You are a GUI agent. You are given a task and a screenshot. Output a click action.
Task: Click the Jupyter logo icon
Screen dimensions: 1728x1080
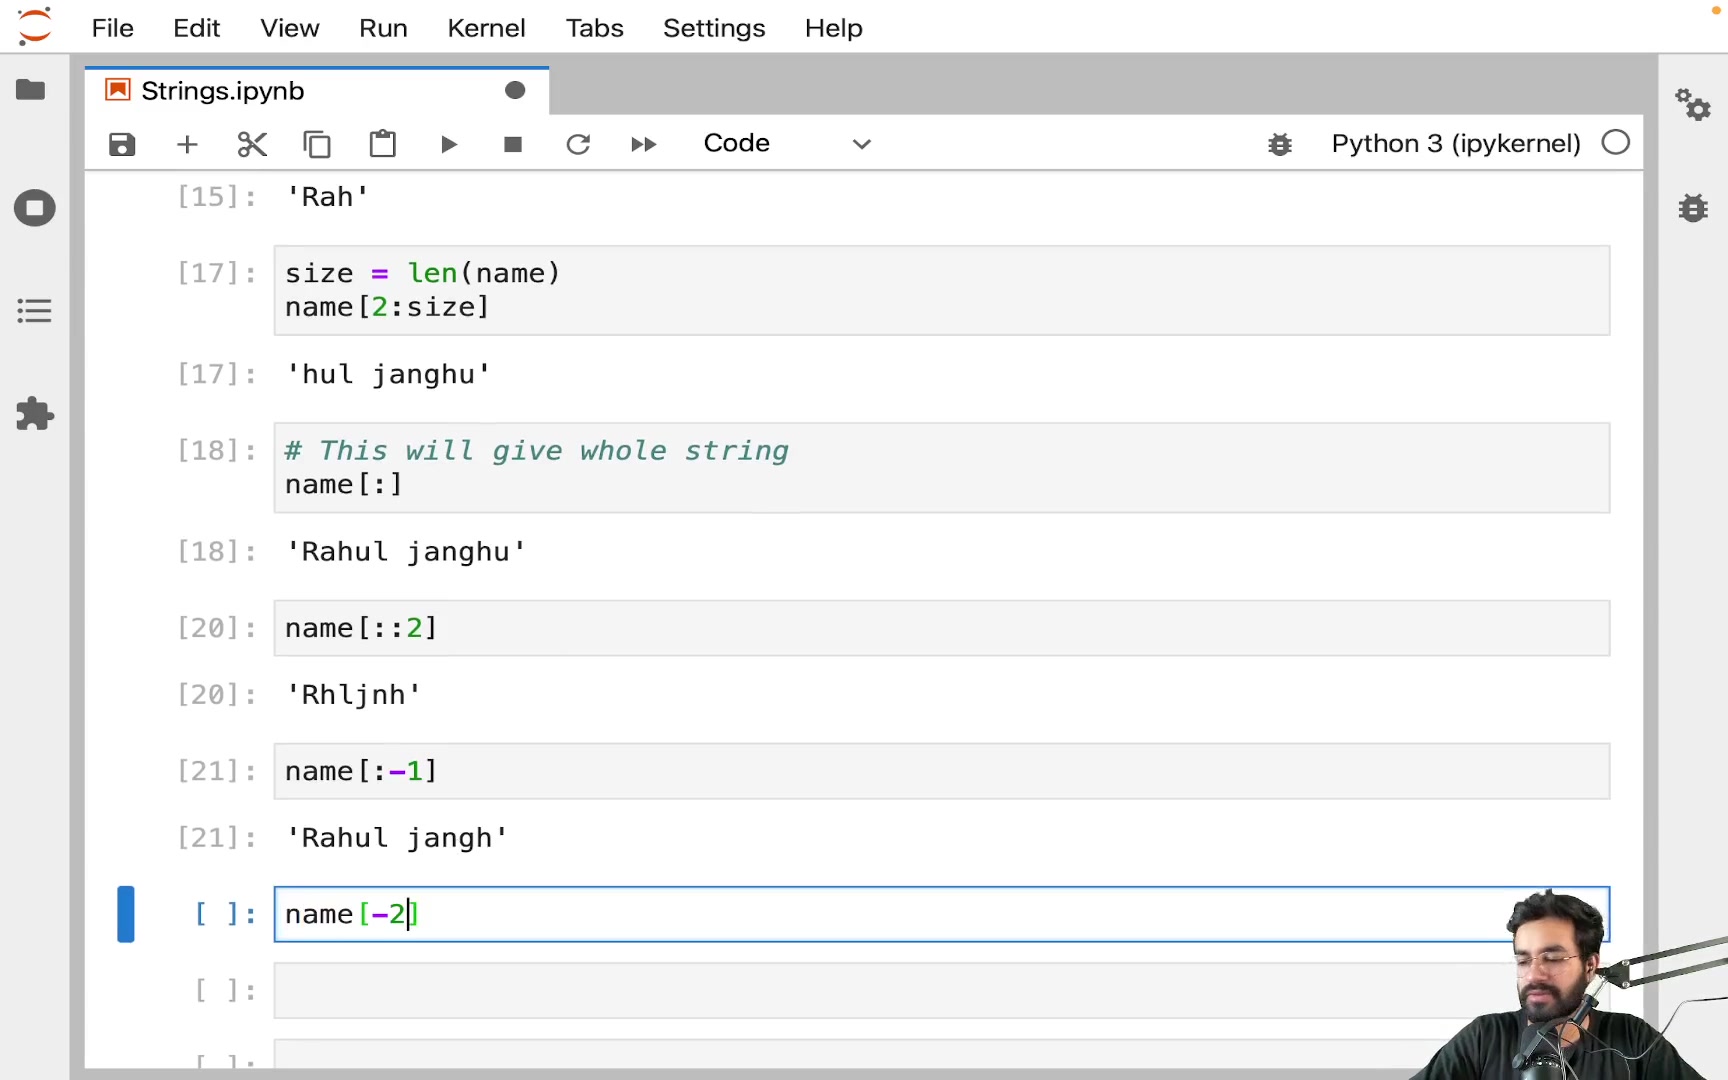34,26
